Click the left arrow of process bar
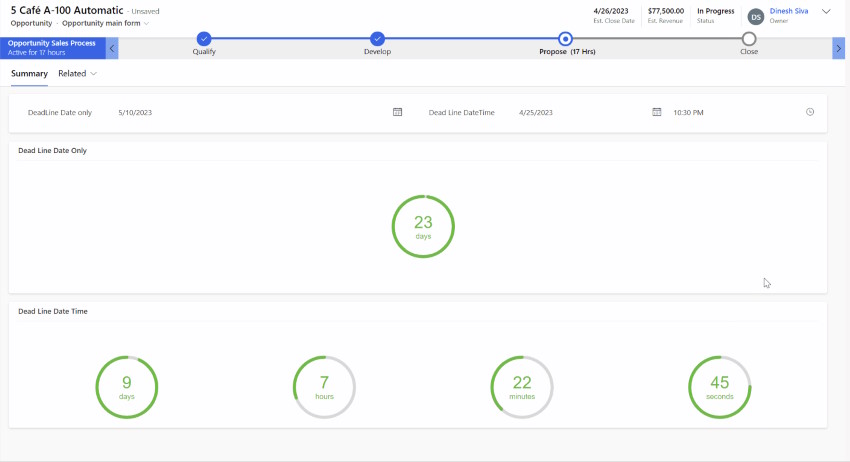This screenshot has width=850, height=462. pyautogui.click(x=112, y=48)
